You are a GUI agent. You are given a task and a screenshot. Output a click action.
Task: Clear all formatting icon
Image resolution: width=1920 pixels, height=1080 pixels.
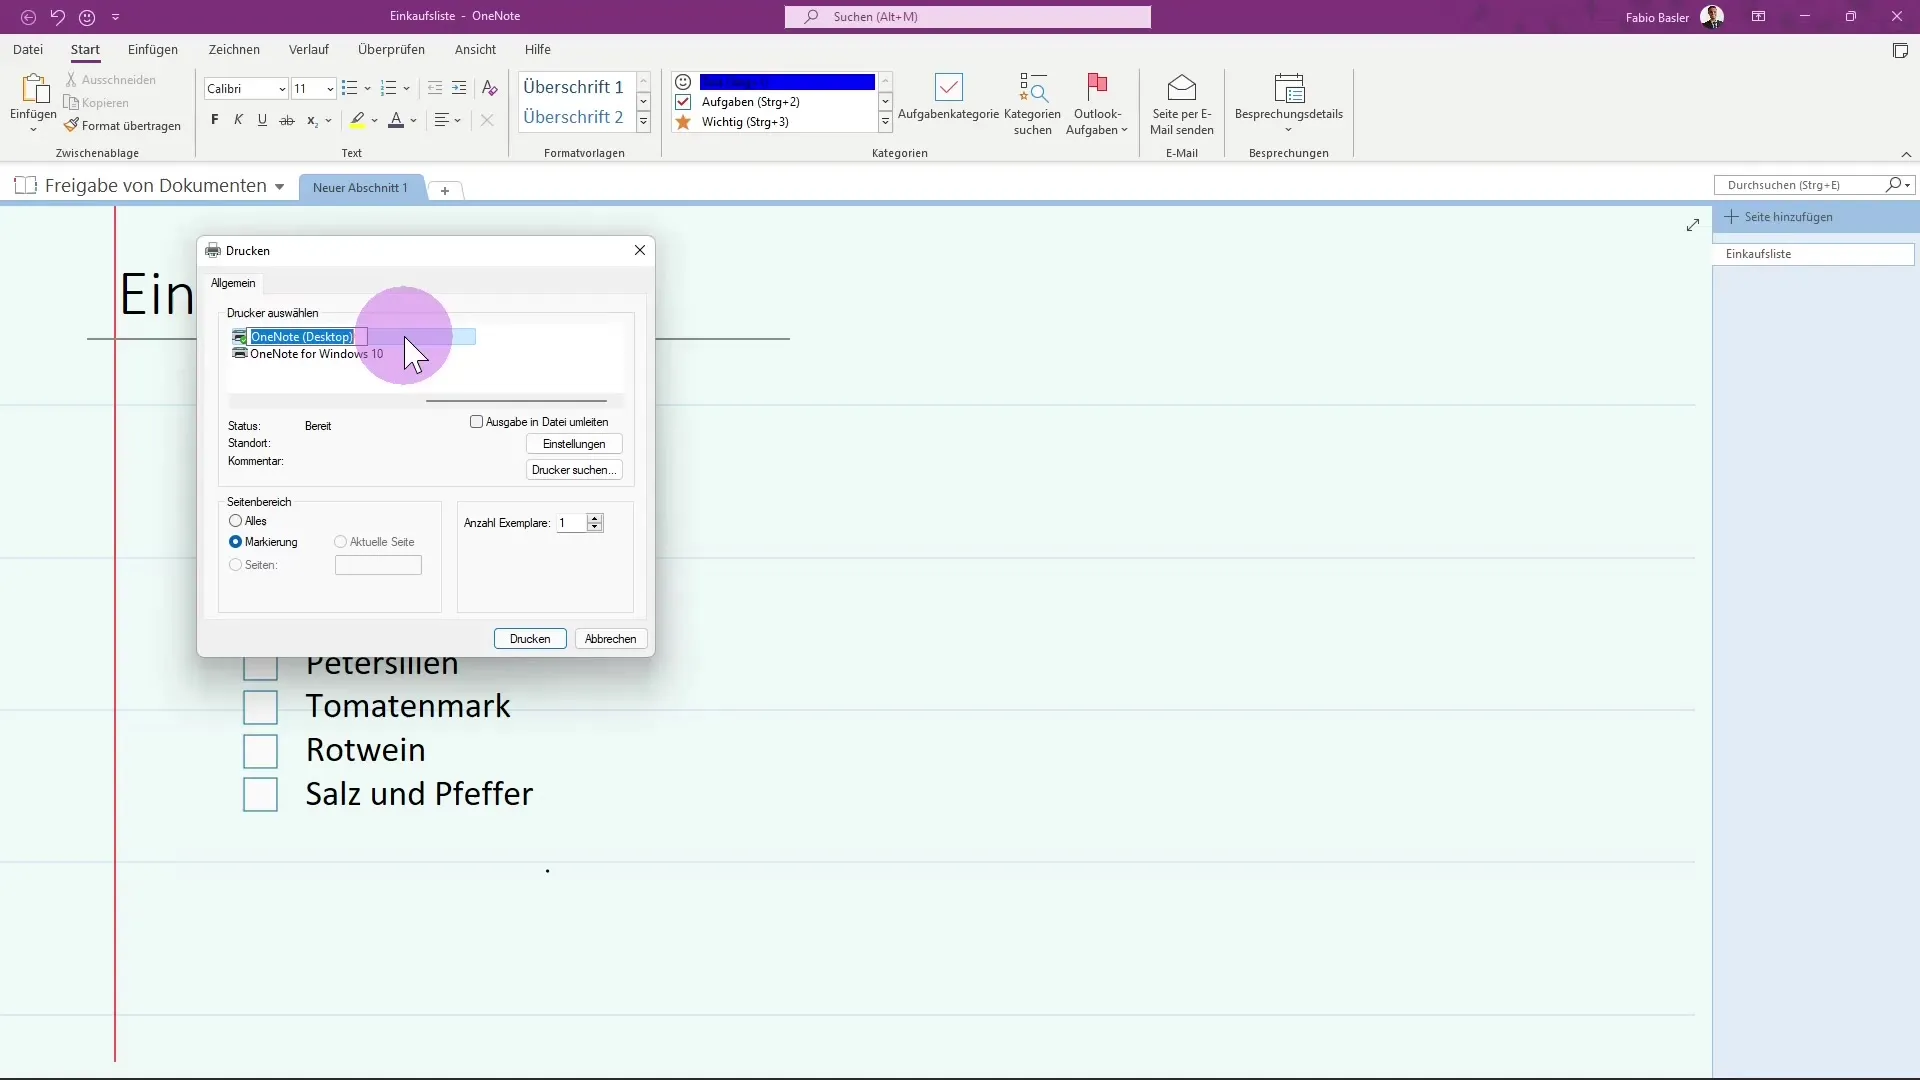[x=489, y=89]
